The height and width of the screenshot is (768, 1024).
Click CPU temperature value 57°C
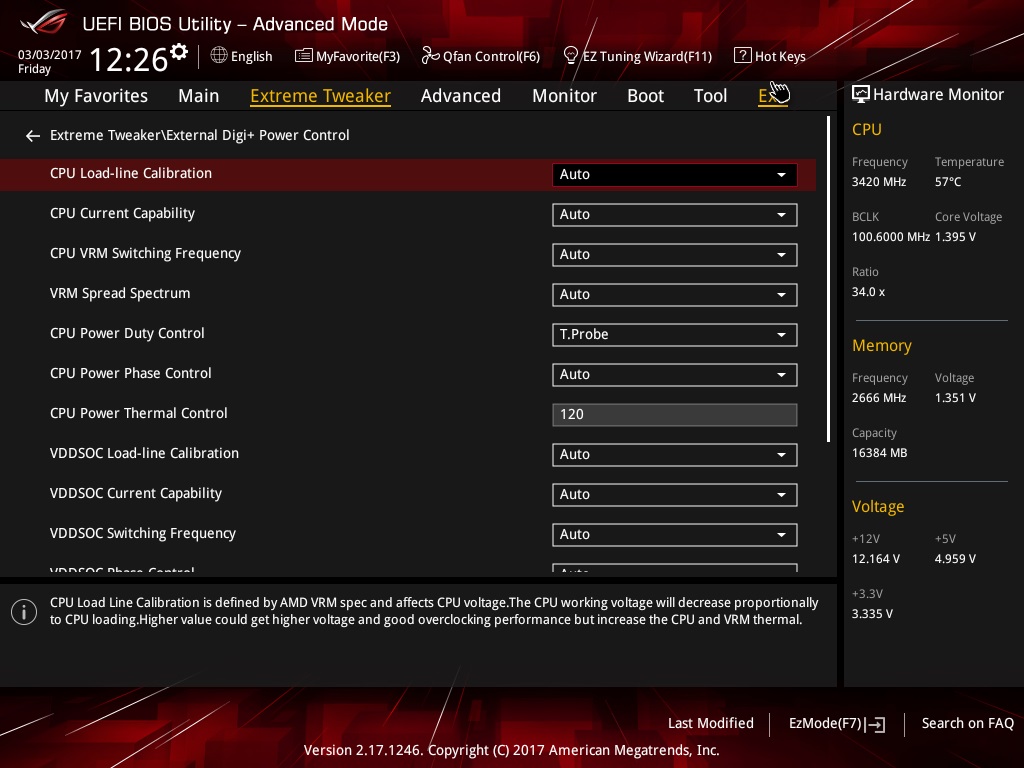click(948, 182)
